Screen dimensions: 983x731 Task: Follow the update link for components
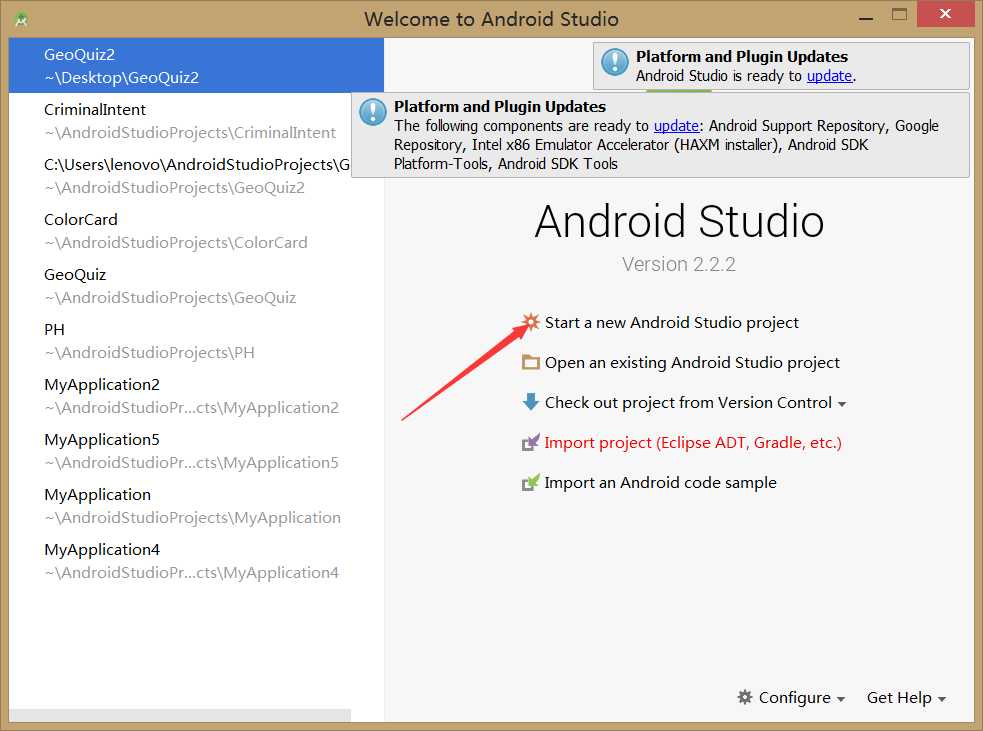pyautogui.click(x=676, y=126)
